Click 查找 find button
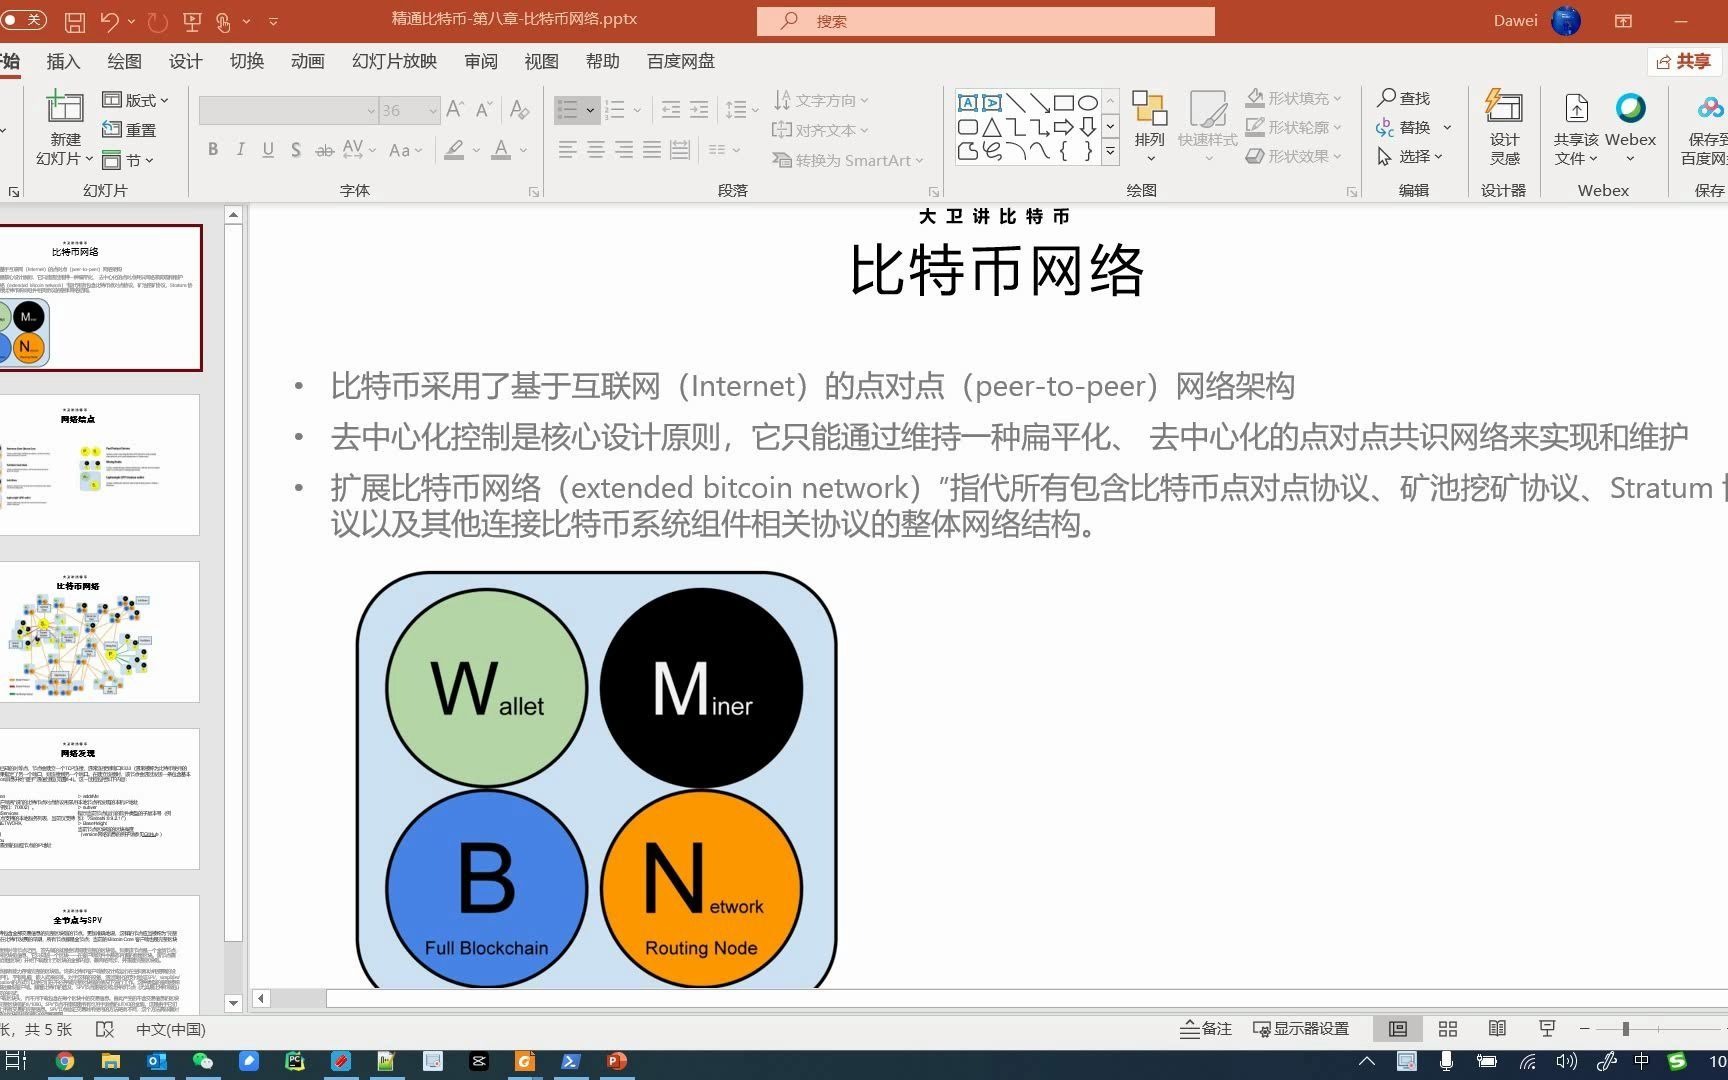1728x1080 pixels. click(x=1404, y=98)
